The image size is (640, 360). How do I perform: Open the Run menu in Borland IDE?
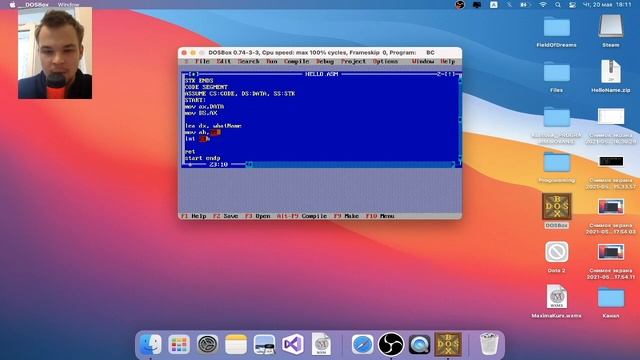coord(271,61)
